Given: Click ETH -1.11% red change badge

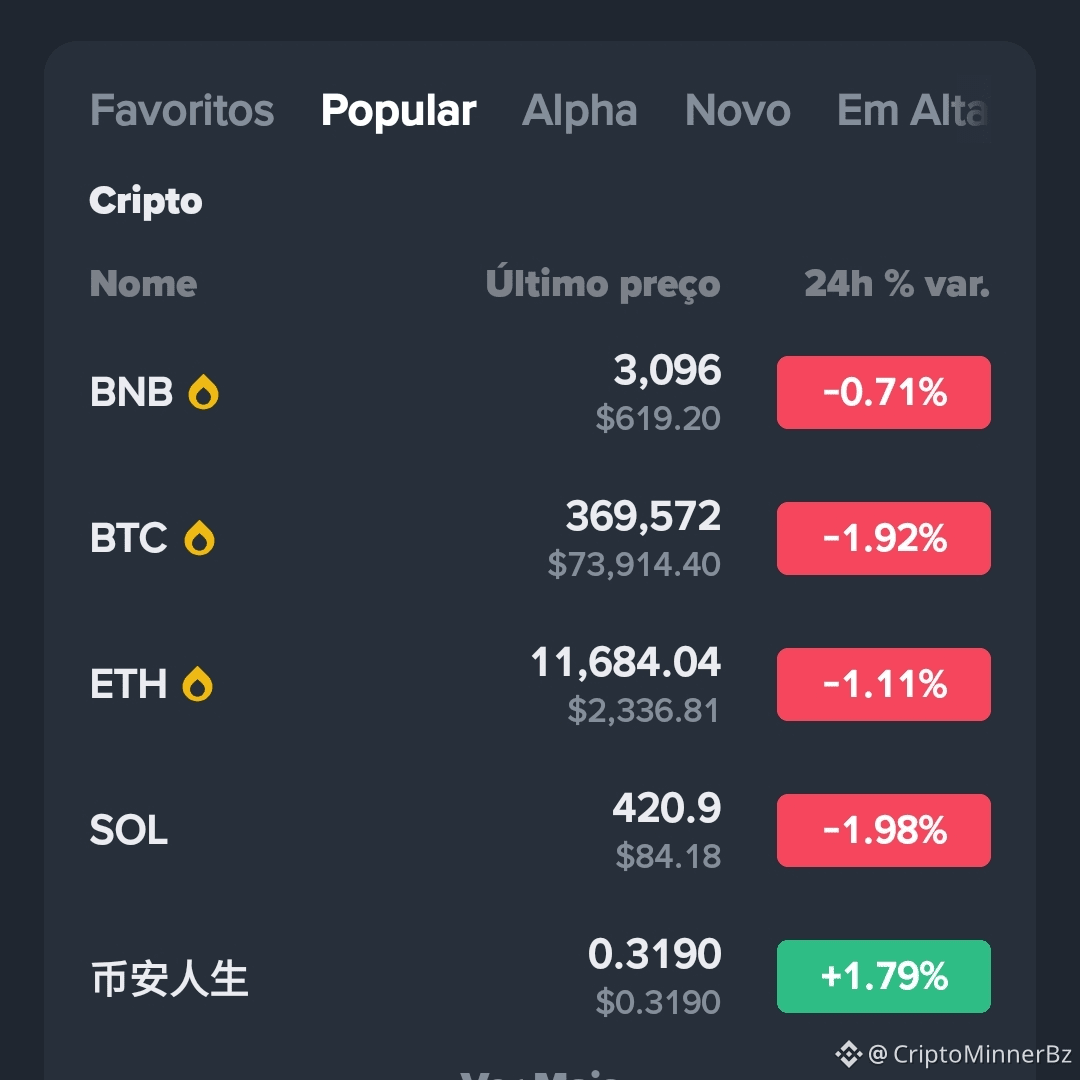Looking at the screenshot, I should [x=884, y=685].
